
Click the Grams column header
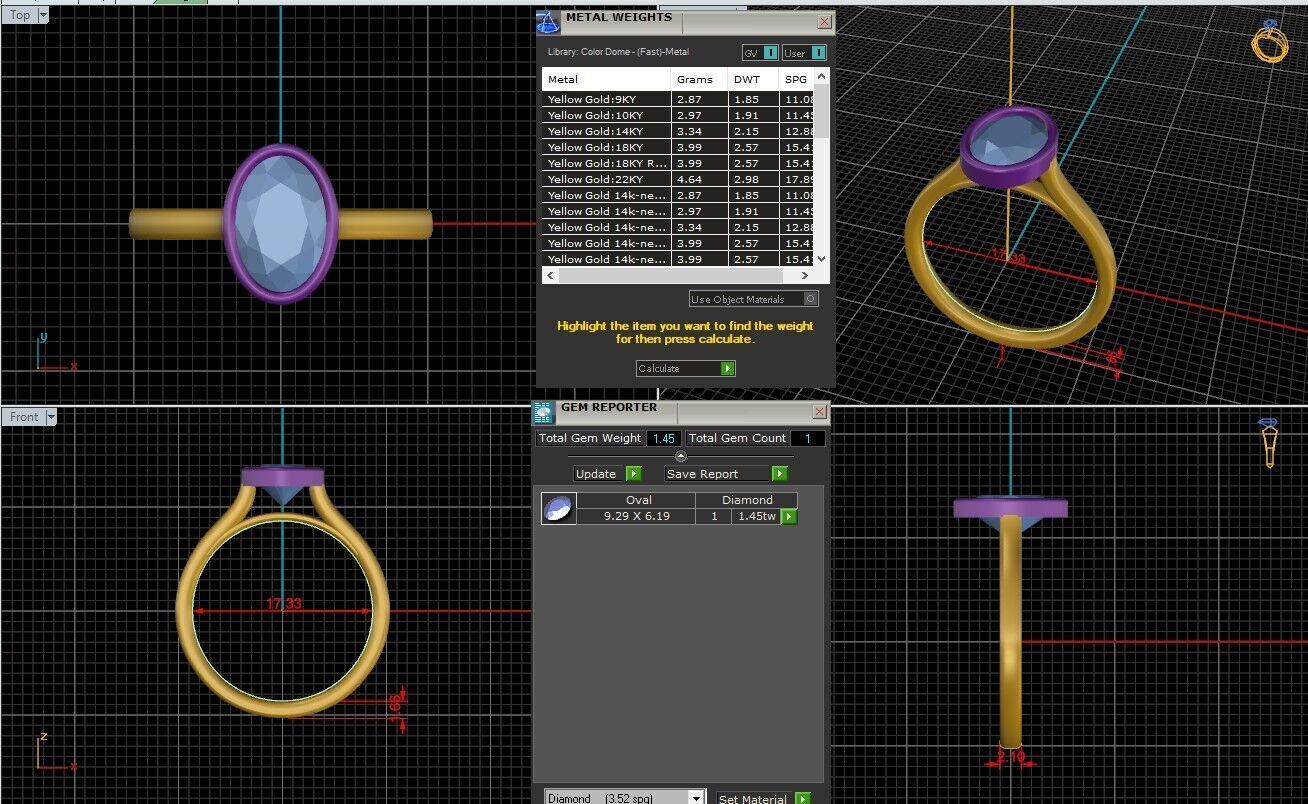(699, 79)
